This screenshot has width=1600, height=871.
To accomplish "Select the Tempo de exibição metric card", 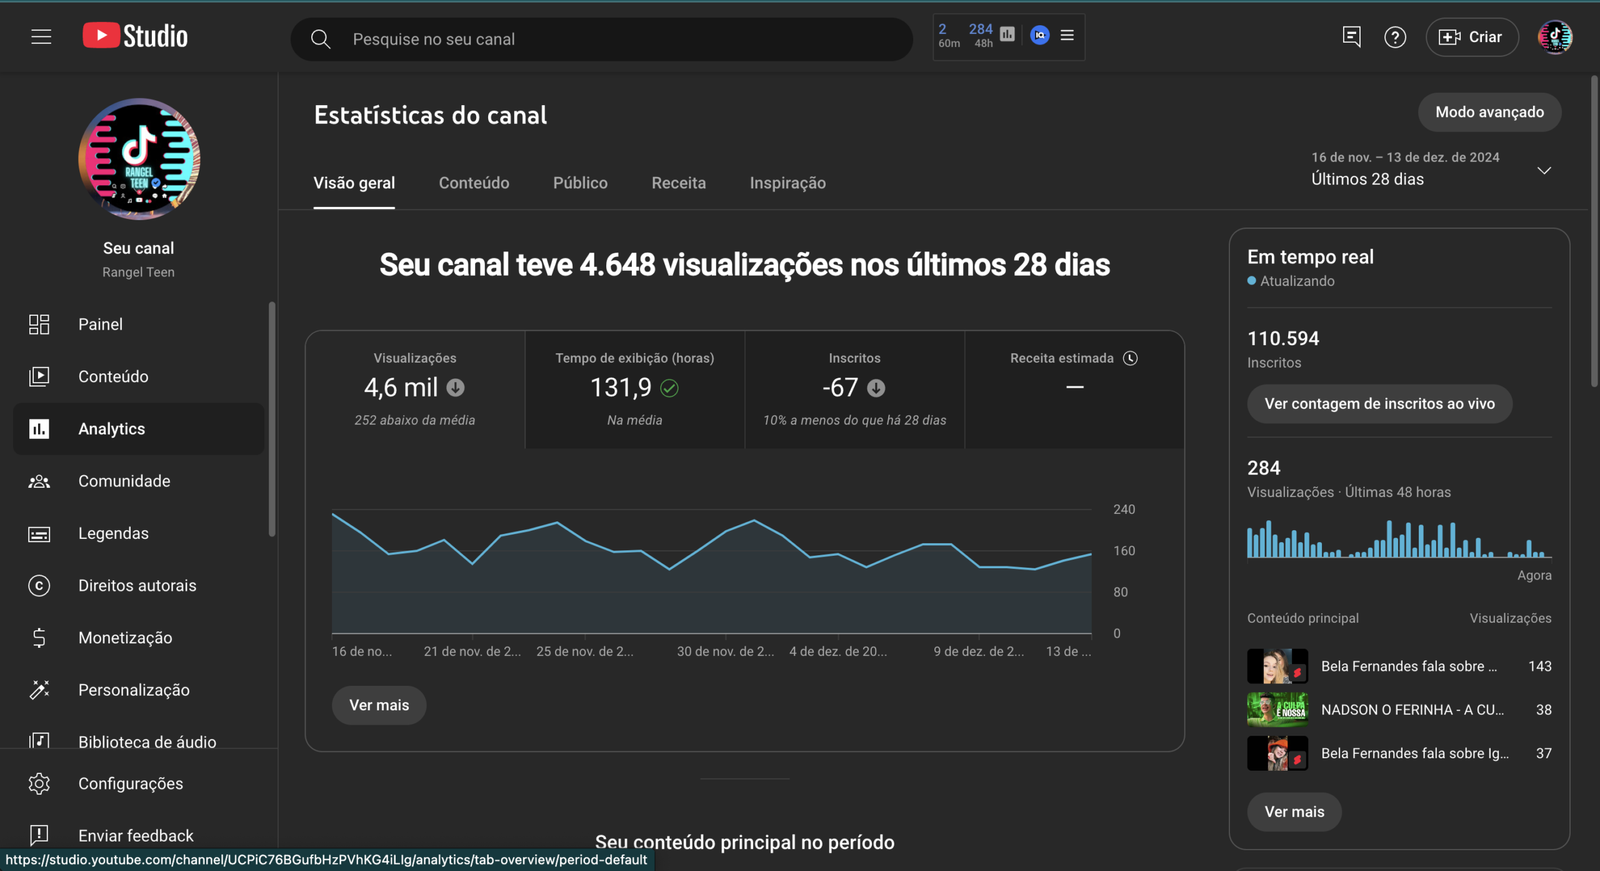I will (634, 389).
